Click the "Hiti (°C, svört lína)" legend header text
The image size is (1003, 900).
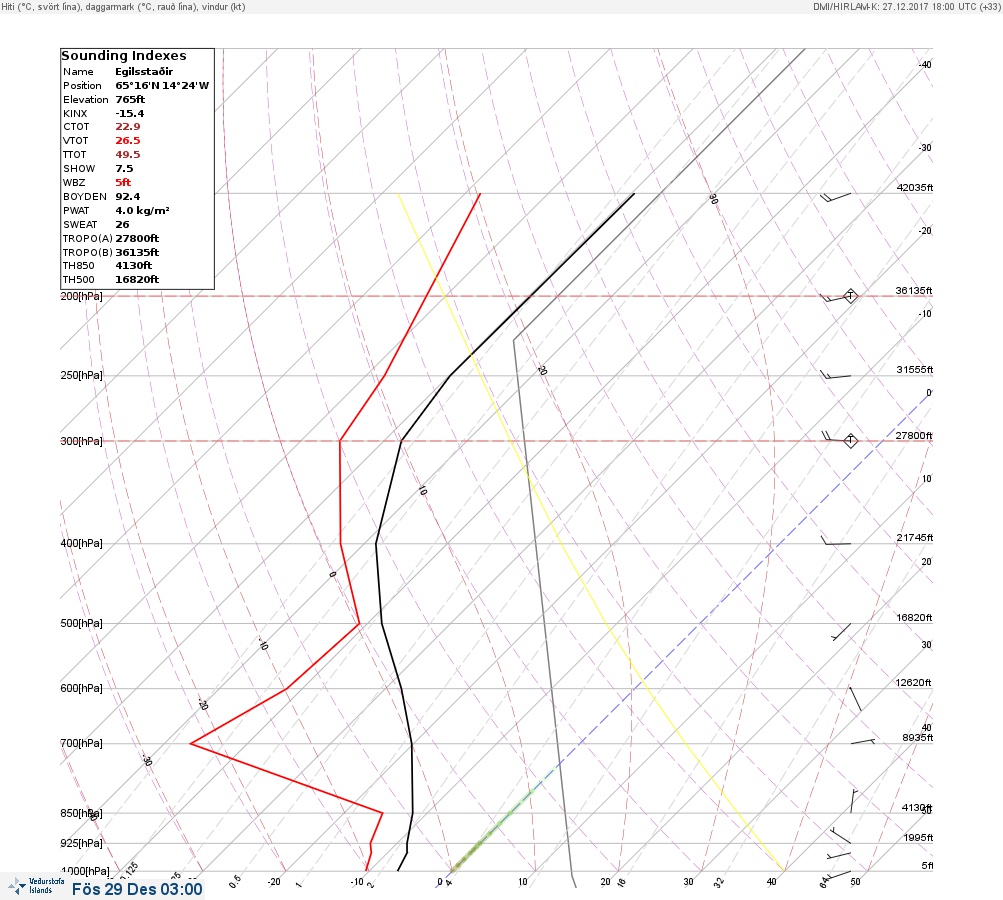coord(41,6)
